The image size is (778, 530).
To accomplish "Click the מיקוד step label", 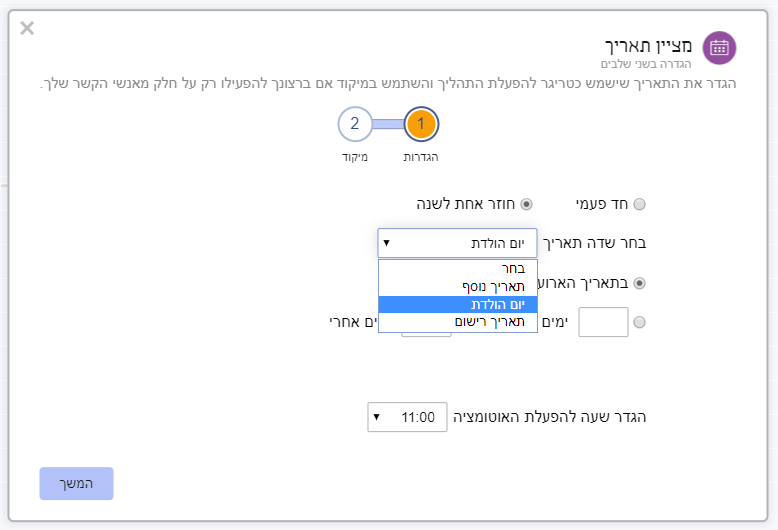I will (x=355, y=157).
